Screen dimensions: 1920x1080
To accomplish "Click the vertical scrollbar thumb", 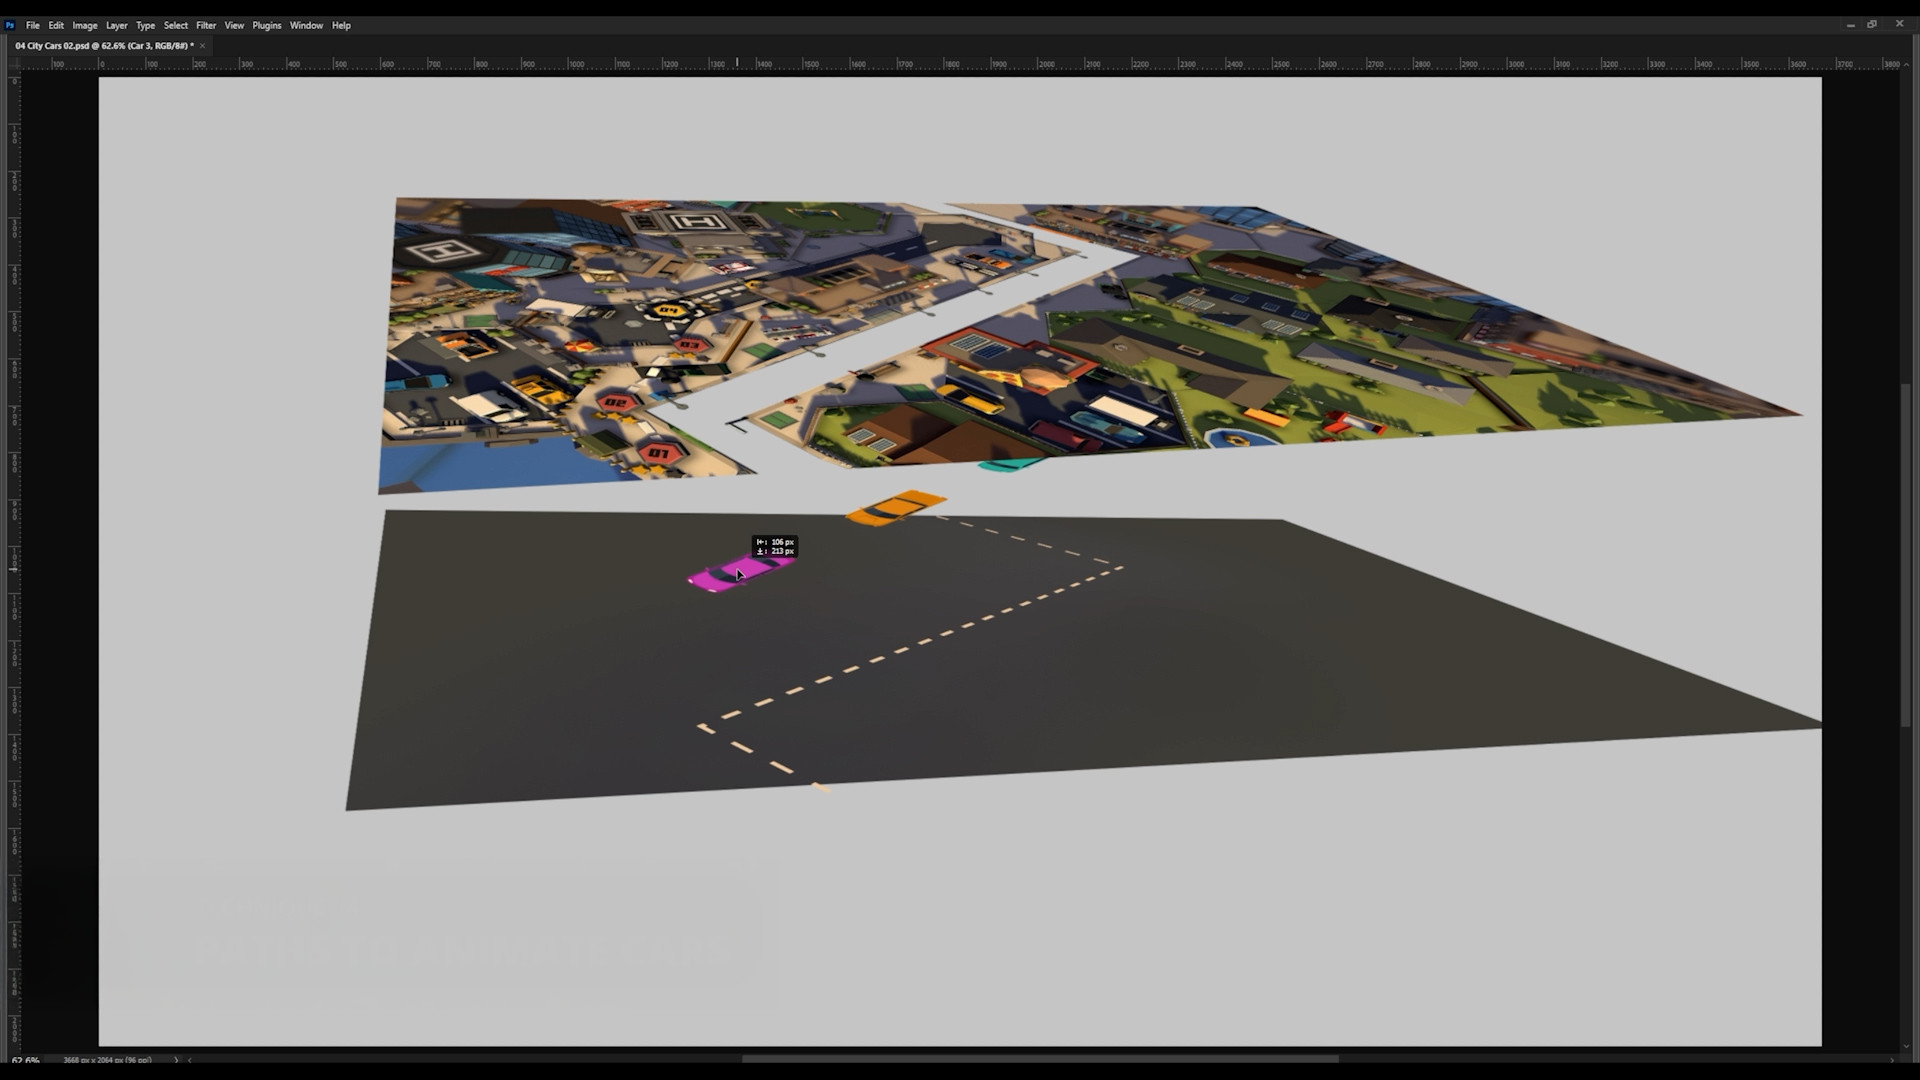I will (1906, 555).
